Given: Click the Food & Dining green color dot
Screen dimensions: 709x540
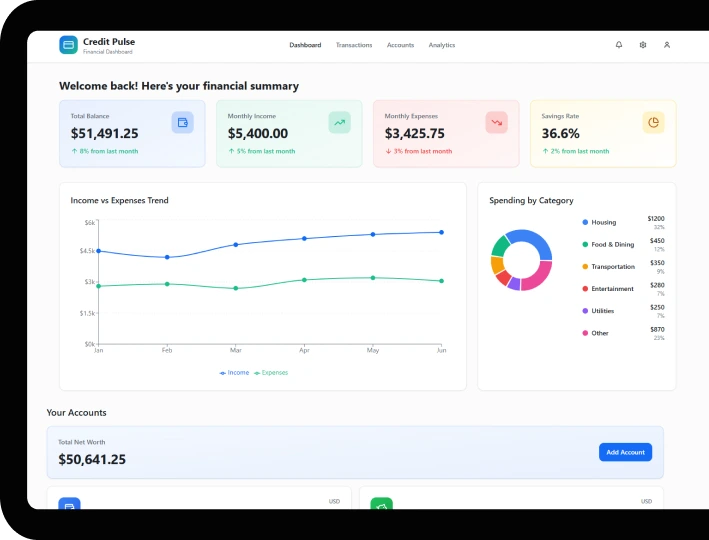Looking at the screenshot, I should [585, 244].
